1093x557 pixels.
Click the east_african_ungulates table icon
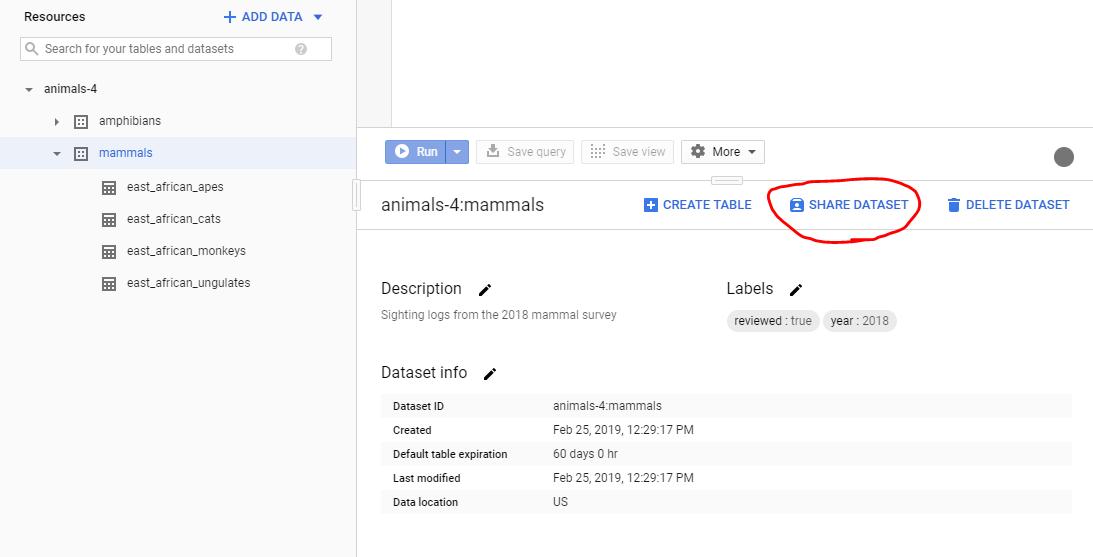[109, 284]
